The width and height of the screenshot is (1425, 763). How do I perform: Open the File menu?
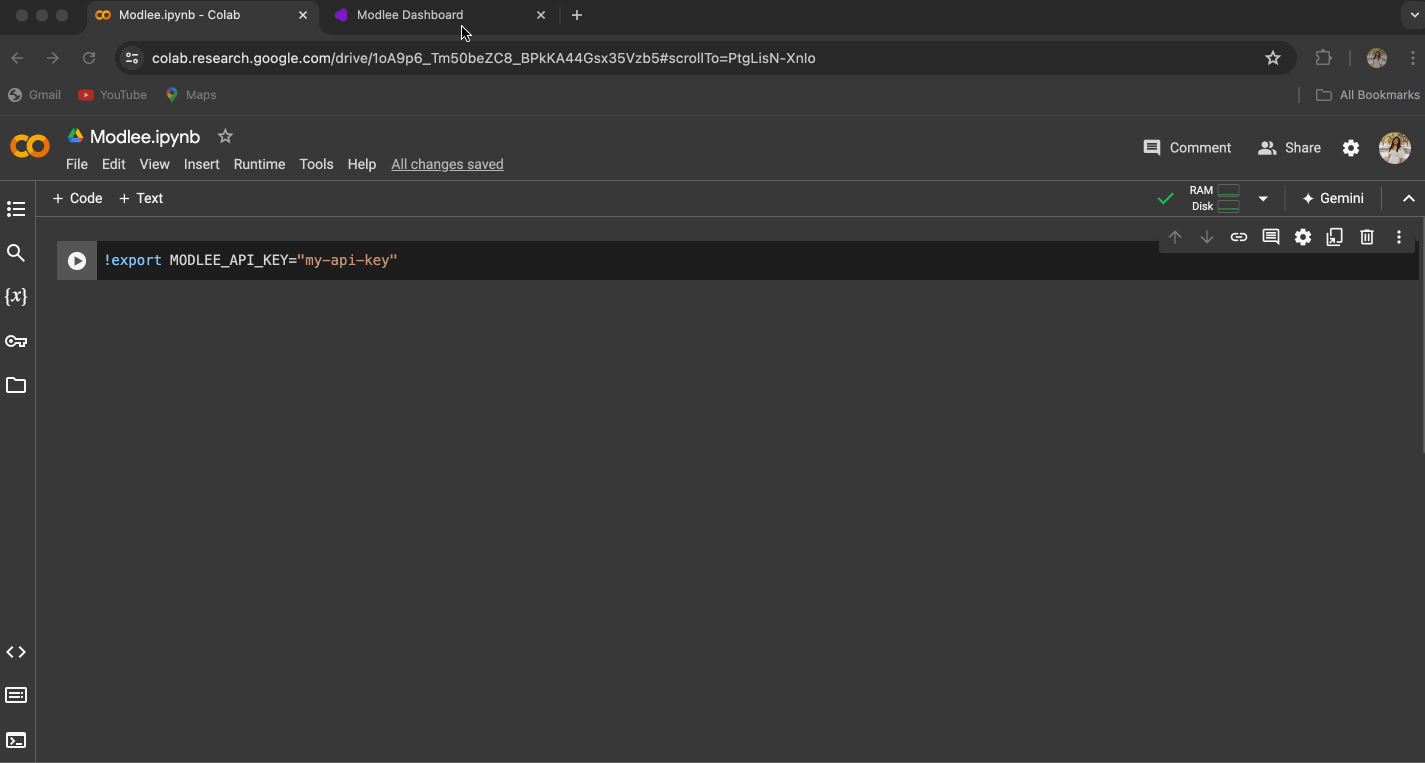(77, 164)
